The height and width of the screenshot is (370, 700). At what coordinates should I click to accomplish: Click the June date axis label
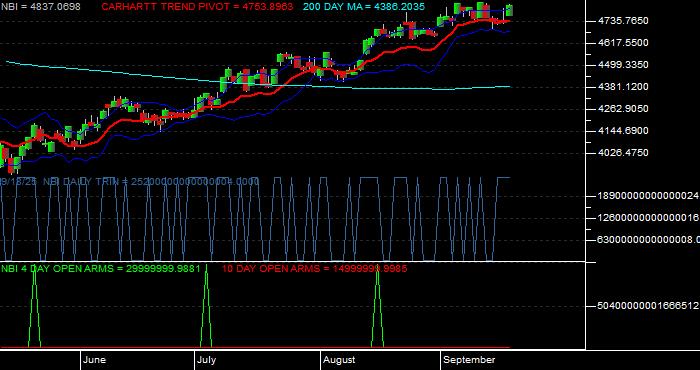tap(95, 360)
